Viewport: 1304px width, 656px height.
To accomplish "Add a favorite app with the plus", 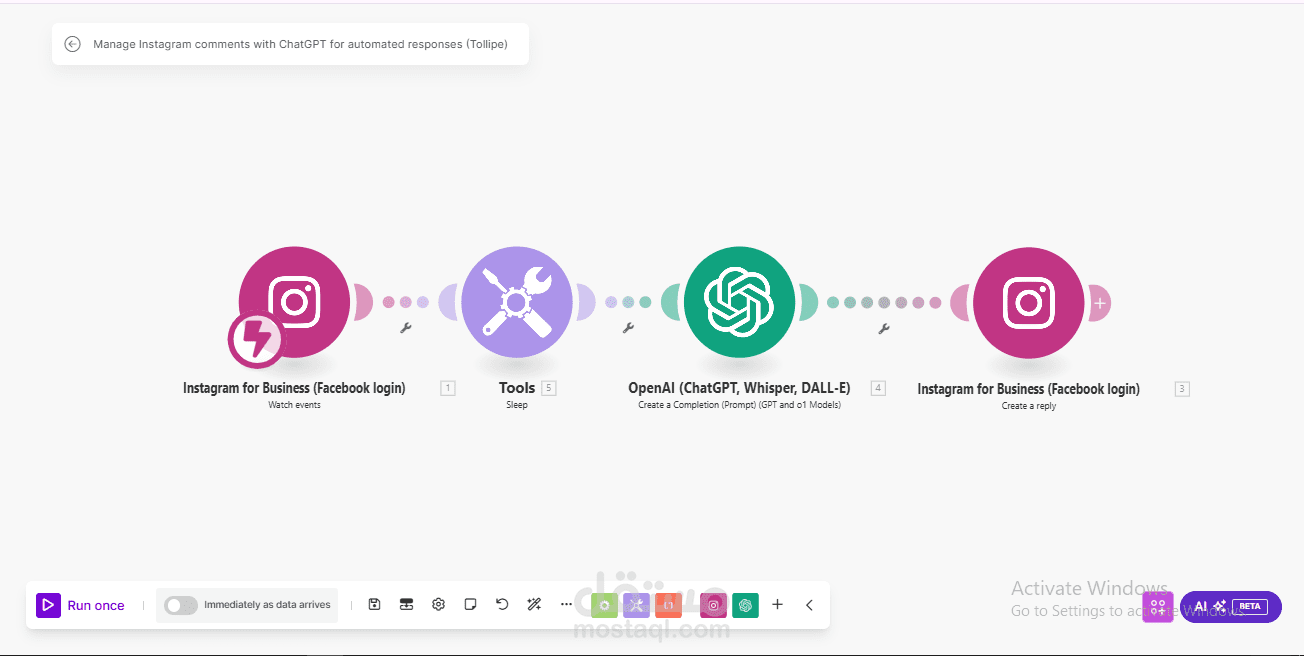I will coord(777,605).
